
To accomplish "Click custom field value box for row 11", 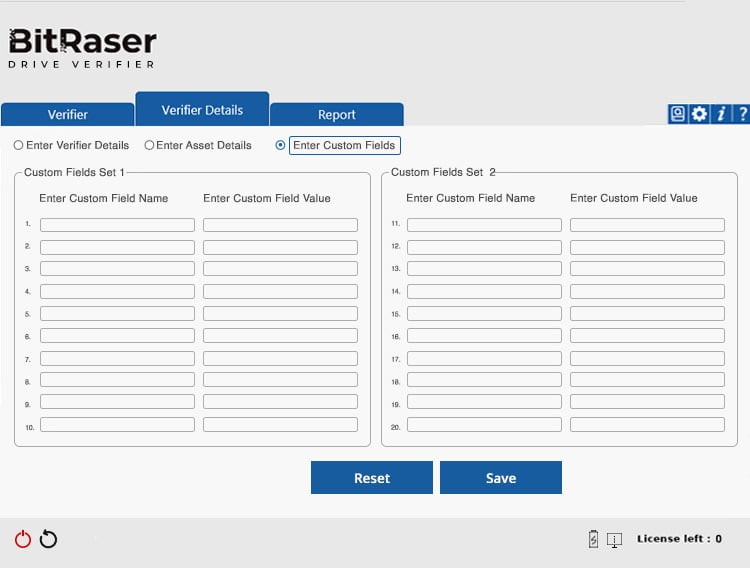I will coord(647,225).
